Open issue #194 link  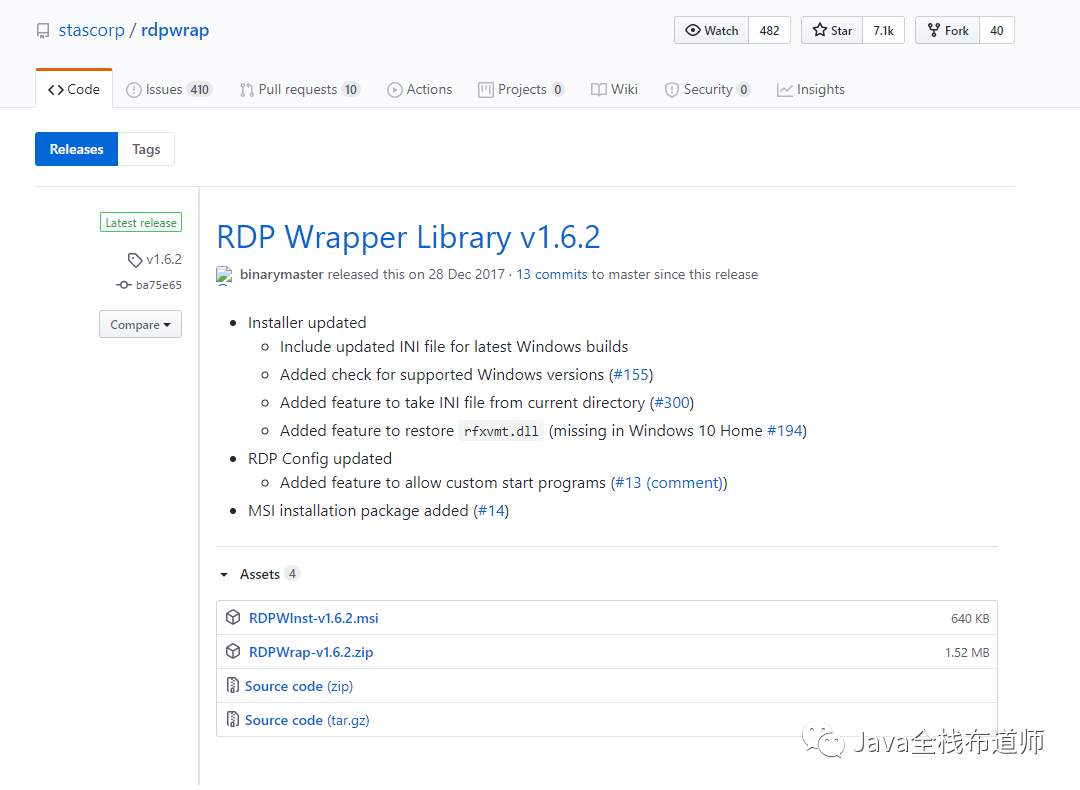click(785, 430)
